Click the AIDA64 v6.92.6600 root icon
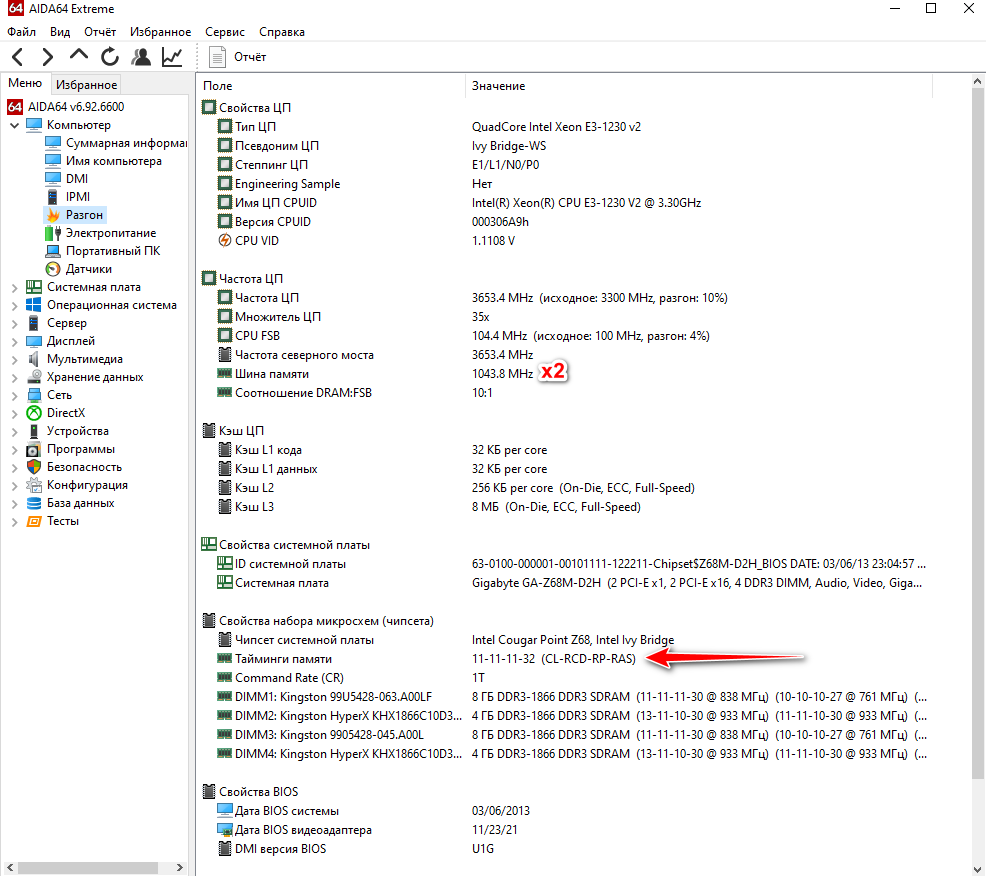The height and width of the screenshot is (876, 986). (15, 107)
